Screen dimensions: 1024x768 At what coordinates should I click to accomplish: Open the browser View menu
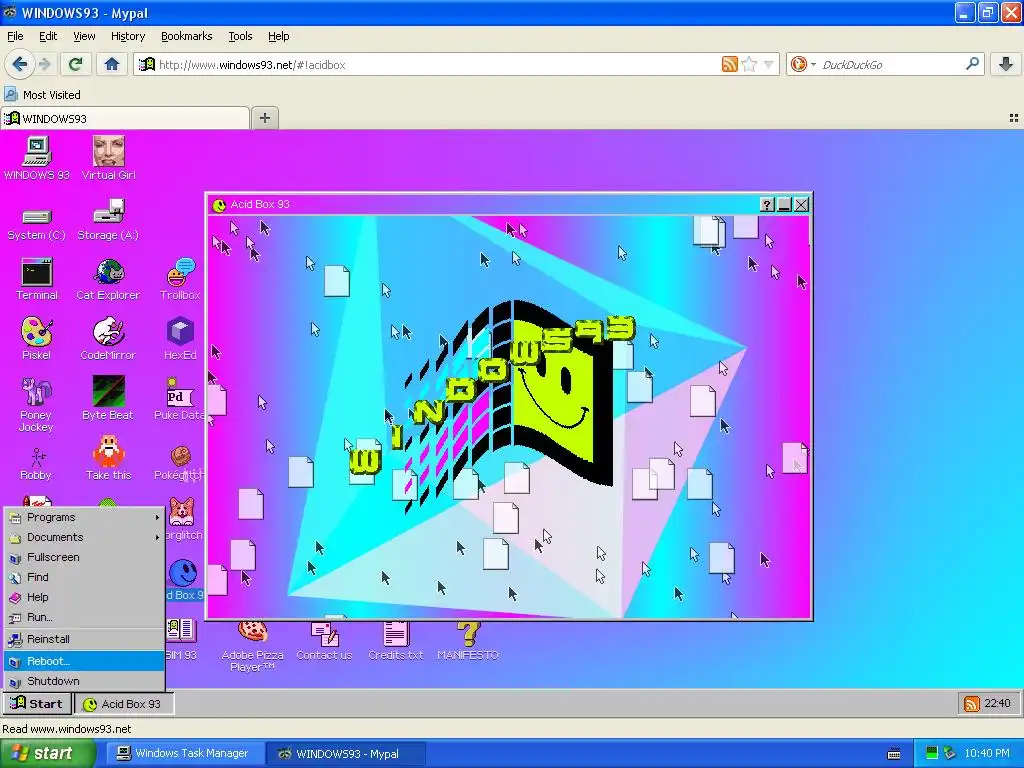click(x=84, y=36)
